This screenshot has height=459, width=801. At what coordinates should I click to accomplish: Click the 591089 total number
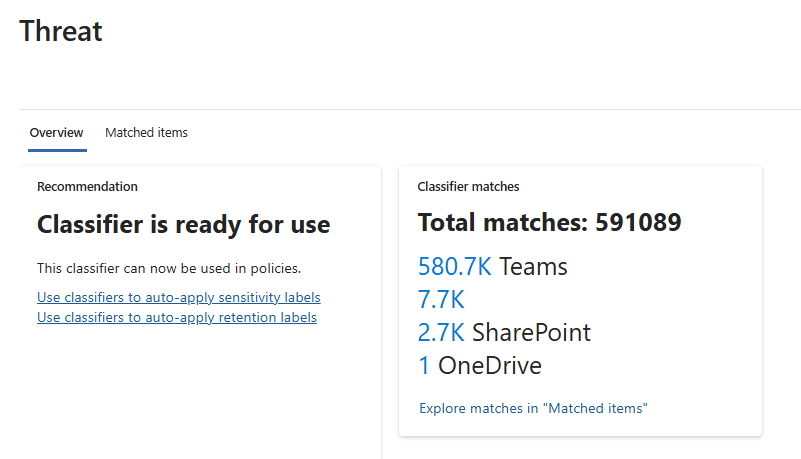638,223
